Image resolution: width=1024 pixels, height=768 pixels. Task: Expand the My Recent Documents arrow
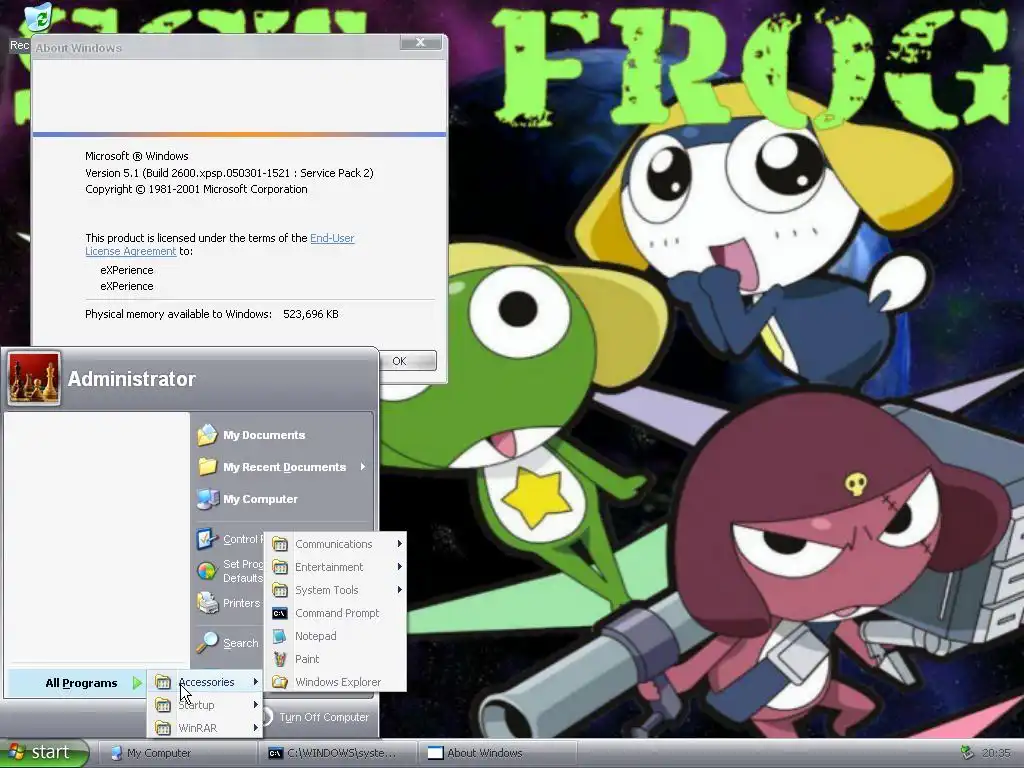pos(362,466)
